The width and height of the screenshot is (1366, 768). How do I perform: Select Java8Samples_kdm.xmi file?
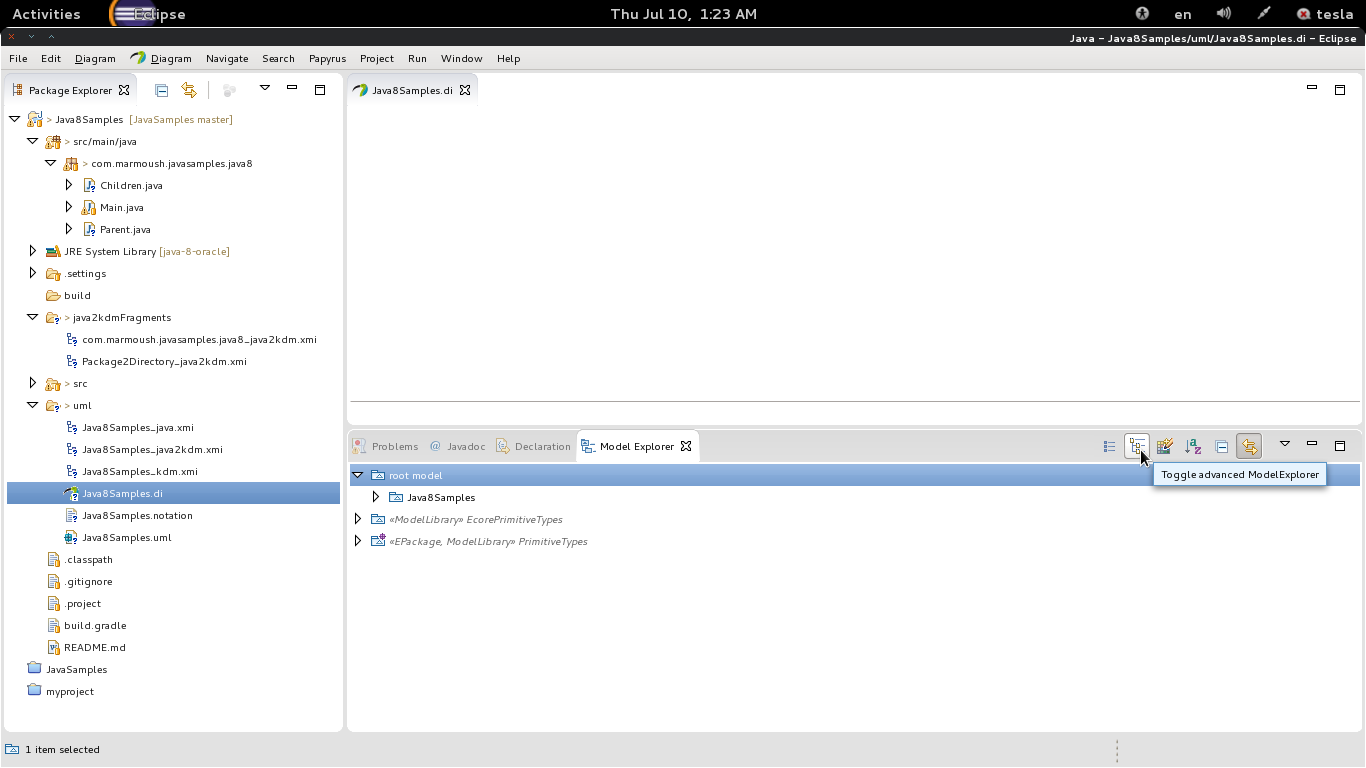tap(139, 471)
